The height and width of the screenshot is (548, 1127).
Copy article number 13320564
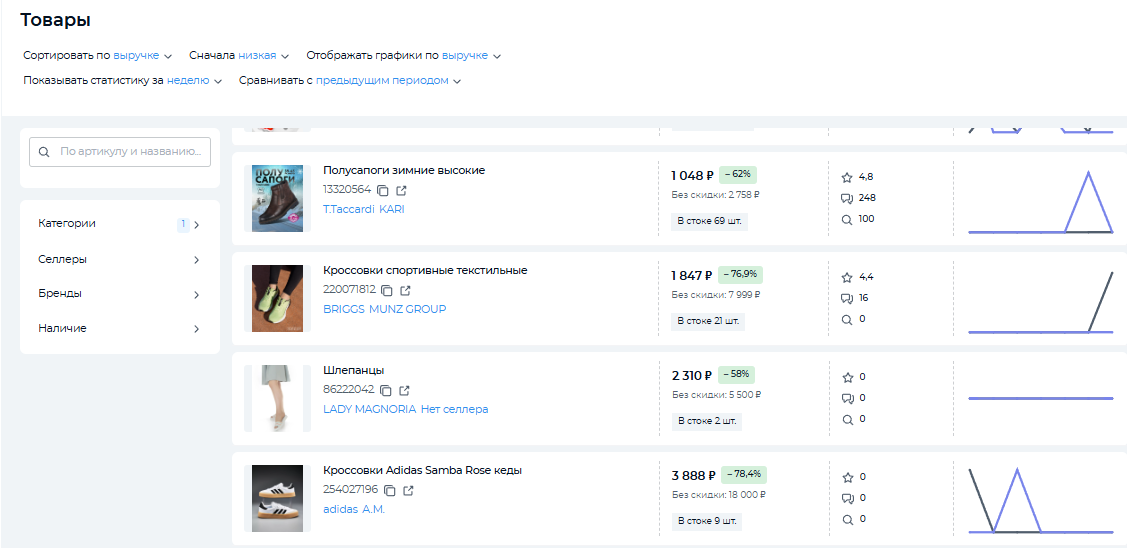click(384, 190)
